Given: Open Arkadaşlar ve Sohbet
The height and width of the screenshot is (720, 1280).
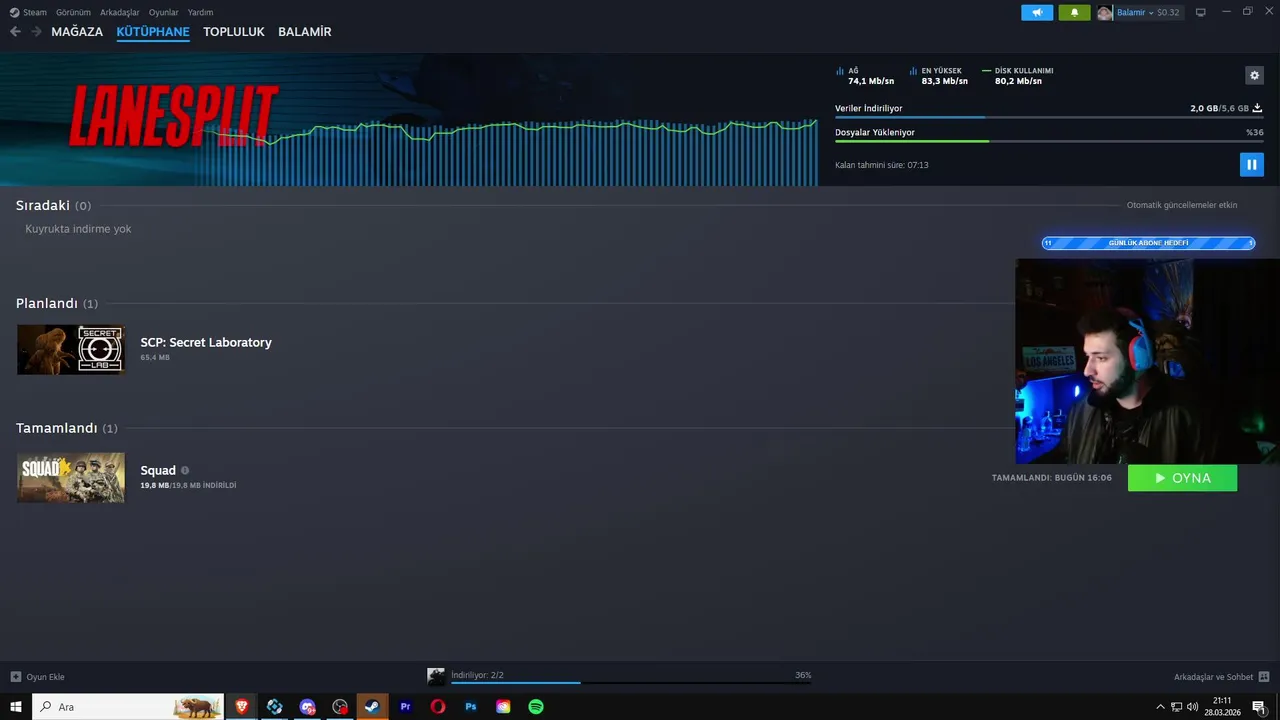Looking at the screenshot, I should [x=1213, y=677].
